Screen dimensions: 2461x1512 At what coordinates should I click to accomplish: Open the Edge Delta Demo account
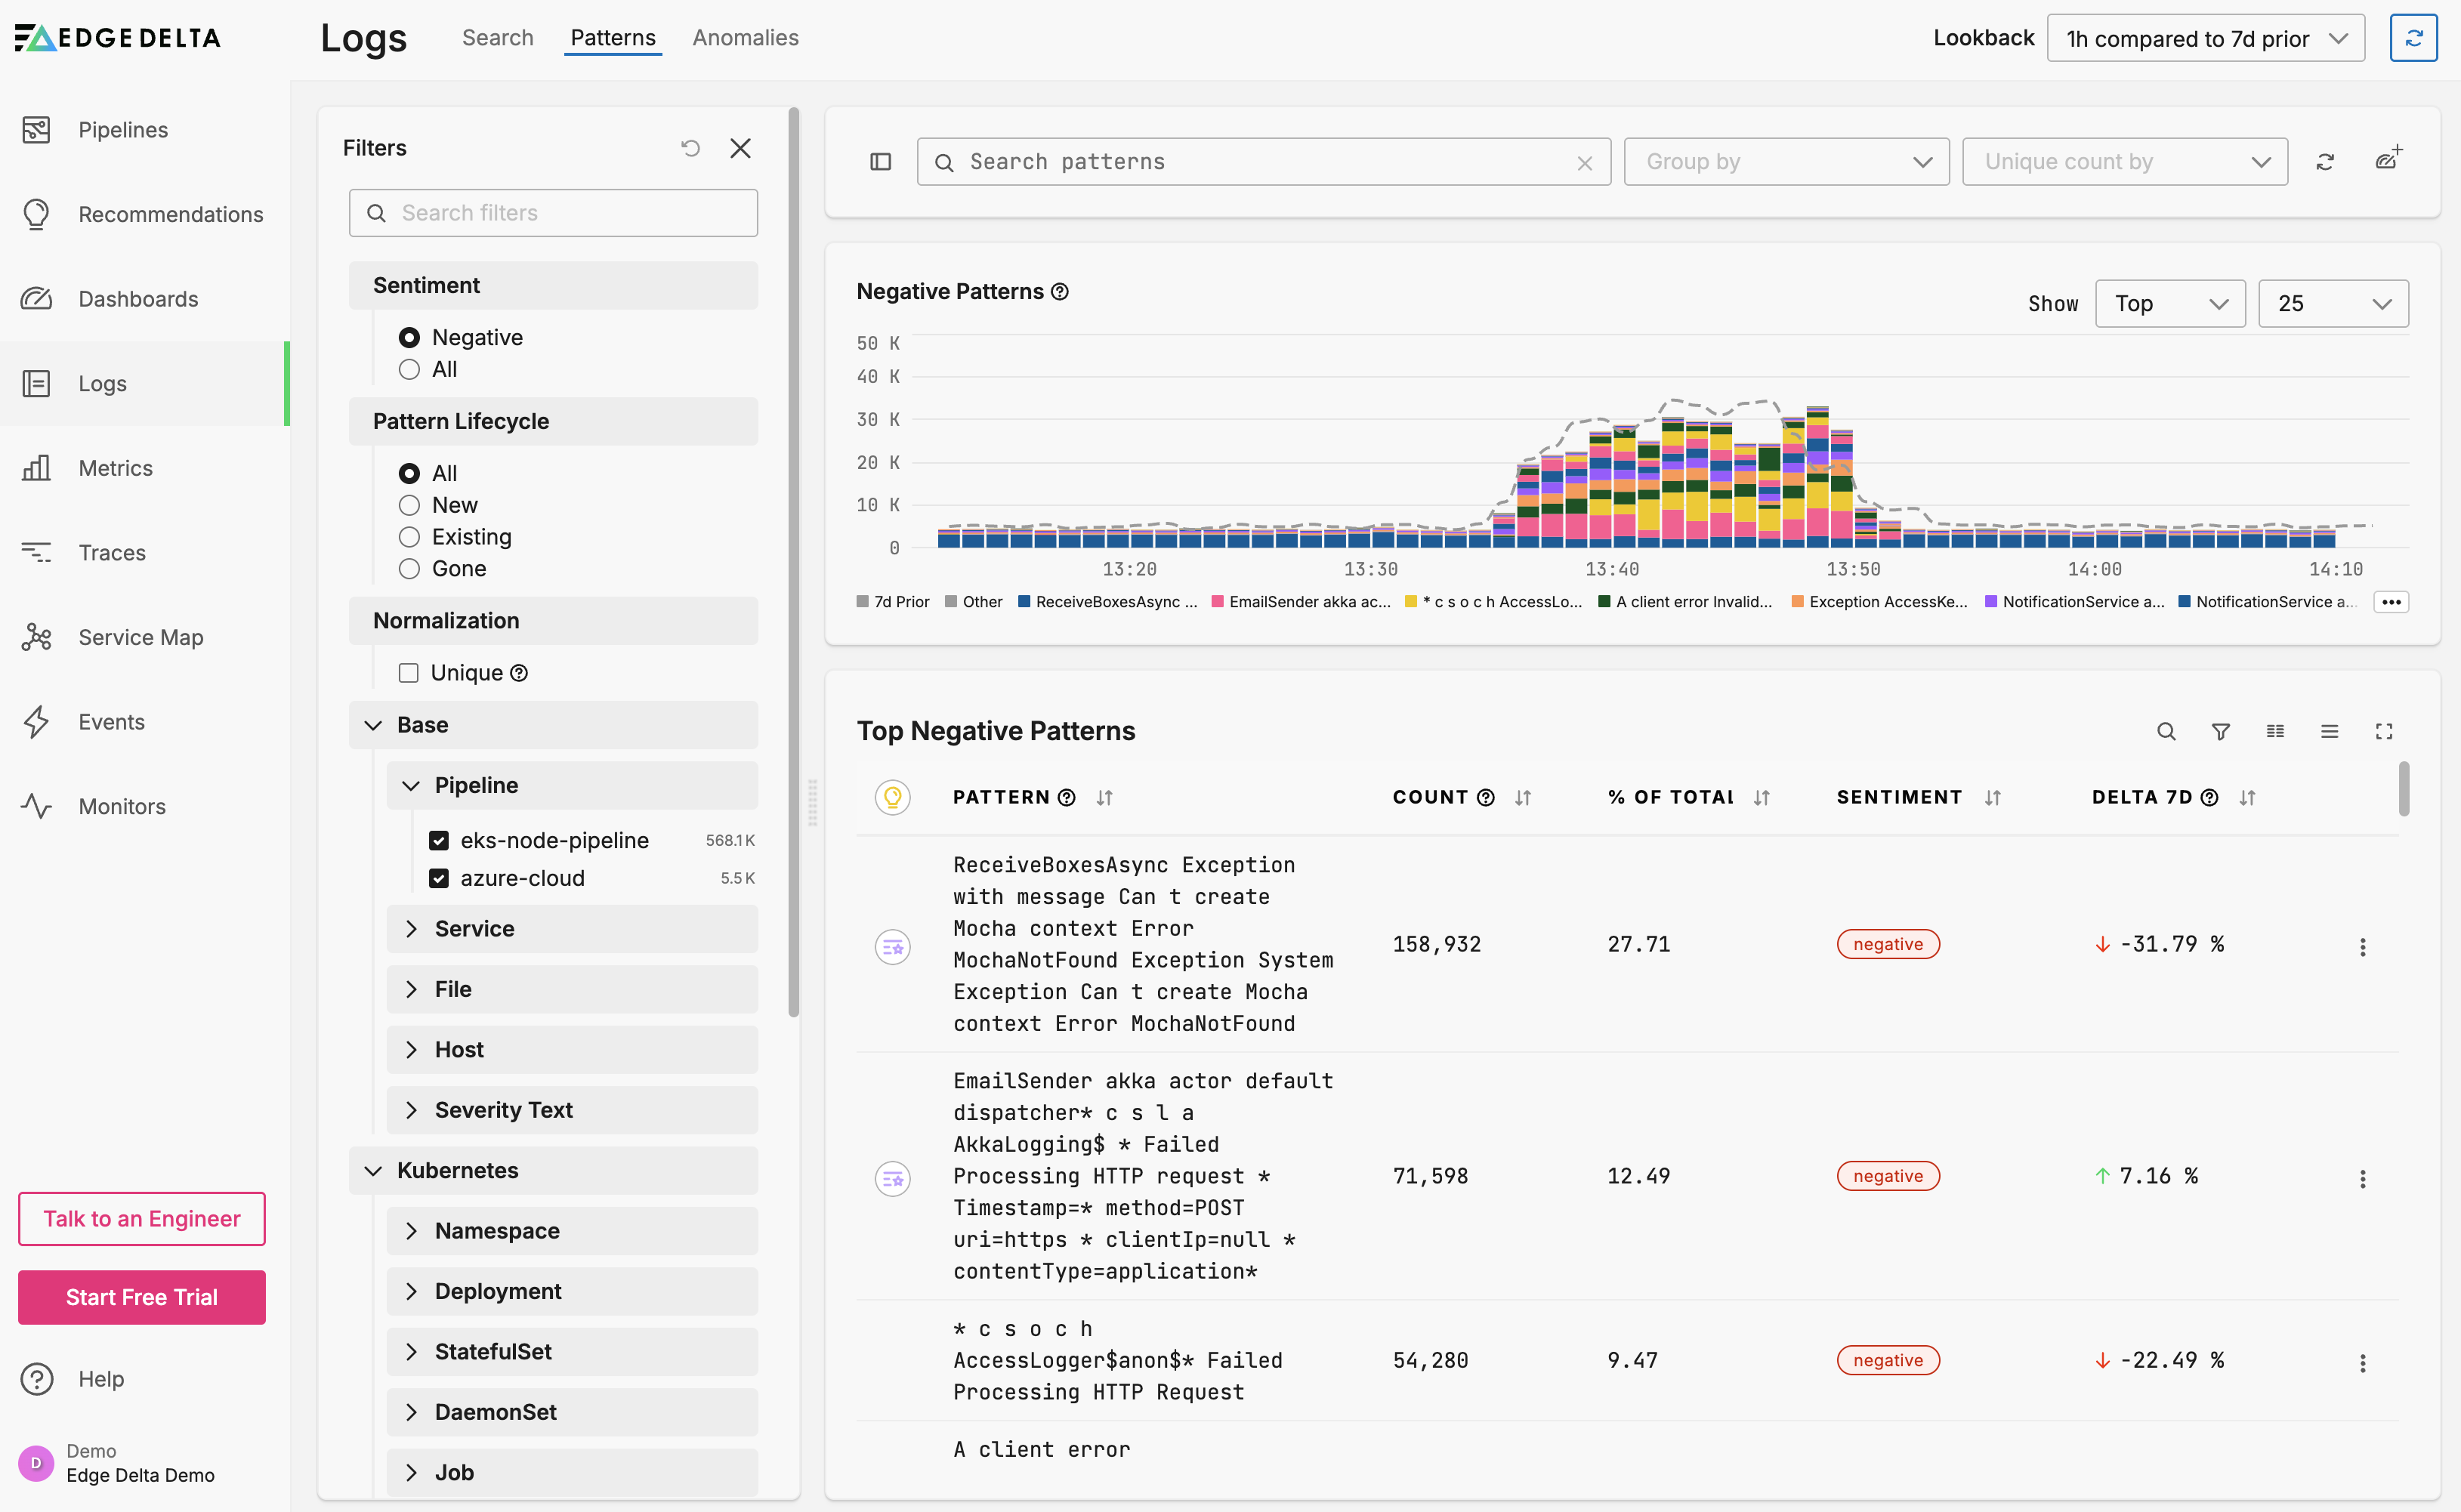[x=118, y=1463]
